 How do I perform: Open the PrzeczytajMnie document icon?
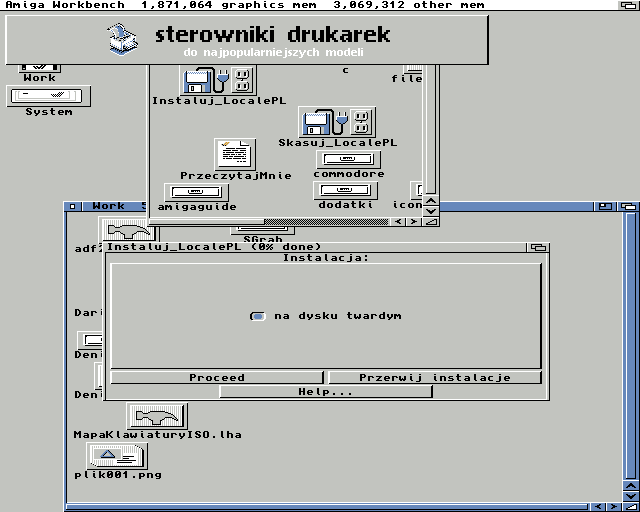235,154
